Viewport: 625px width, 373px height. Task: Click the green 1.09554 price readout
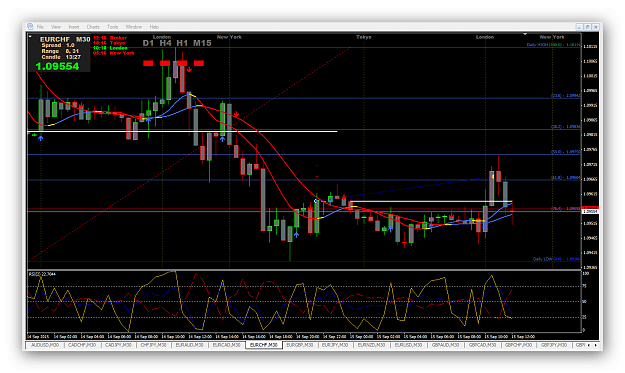pyautogui.click(x=57, y=67)
